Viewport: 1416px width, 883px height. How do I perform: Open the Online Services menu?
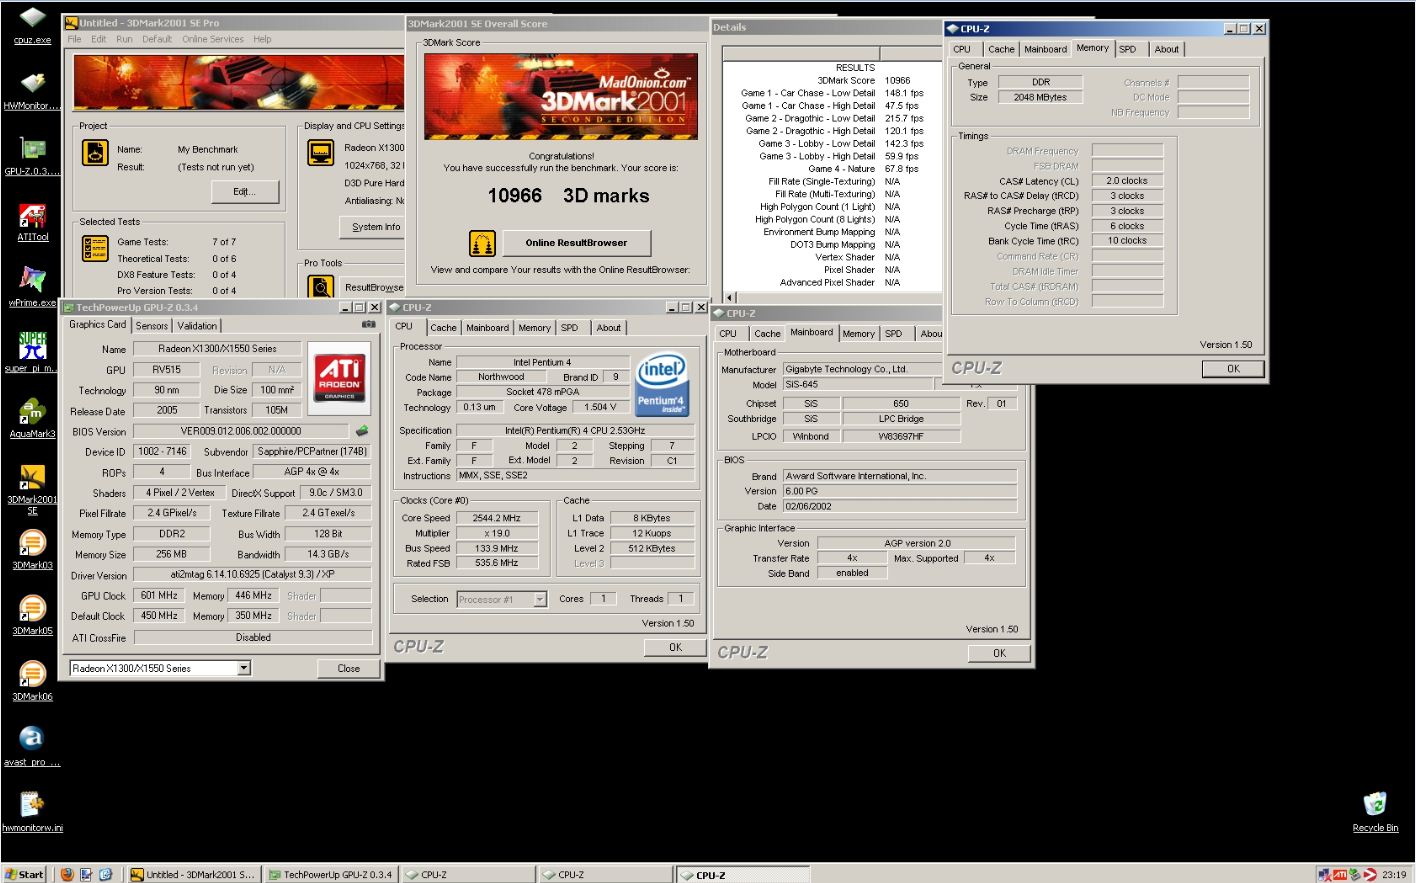(x=212, y=39)
